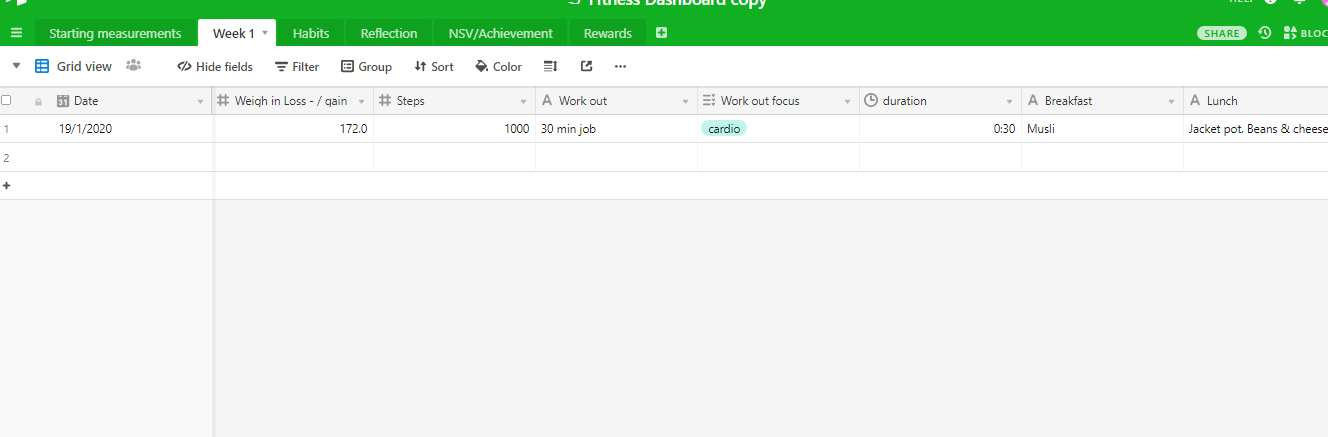This screenshot has height=437, width=1328.
Task: Add a new row with plus icon
Action: click(7, 186)
